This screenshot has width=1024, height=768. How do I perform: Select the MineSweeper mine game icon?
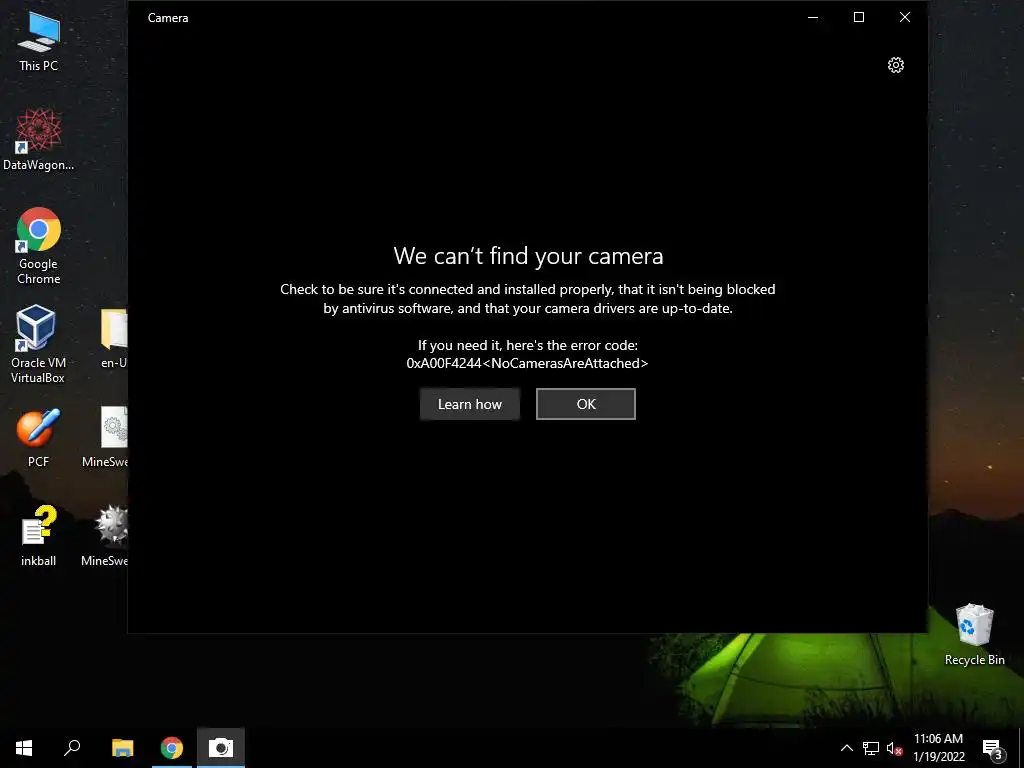[x=106, y=536]
